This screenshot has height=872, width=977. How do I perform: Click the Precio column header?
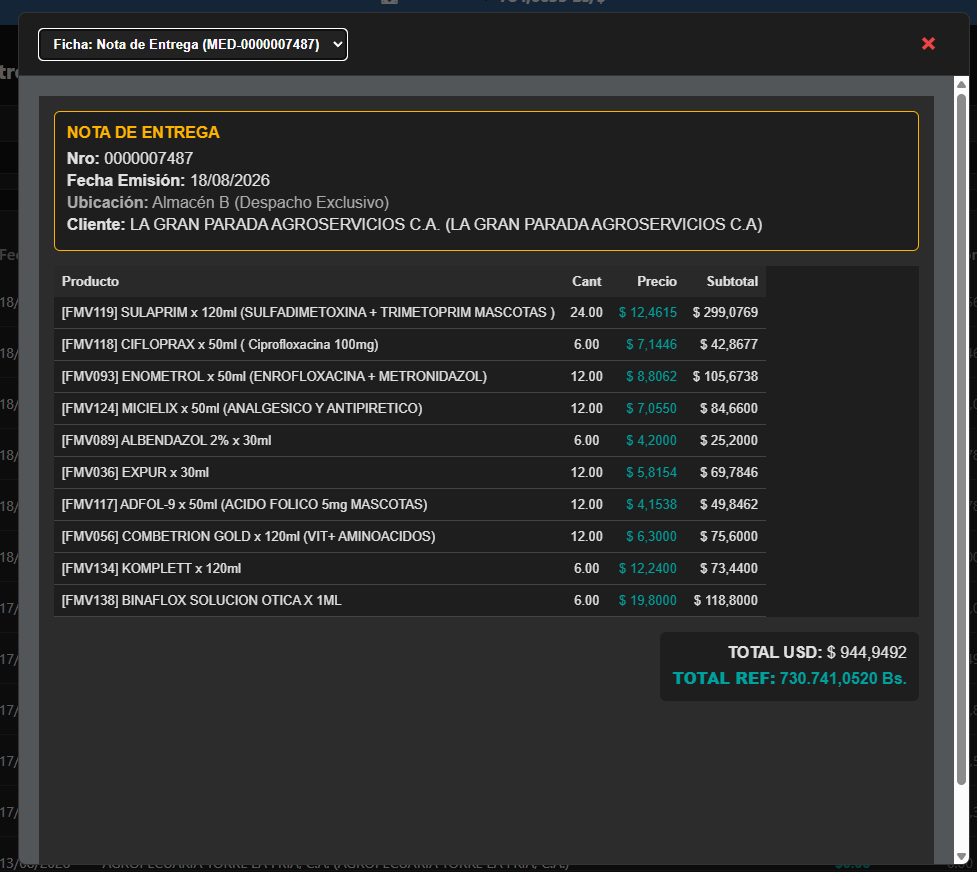(656, 281)
